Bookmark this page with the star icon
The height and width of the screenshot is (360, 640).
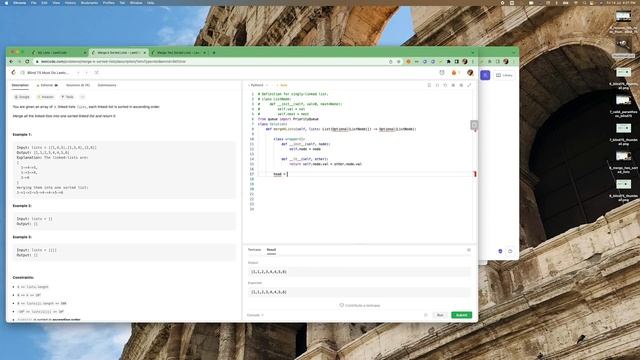coord(399,62)
